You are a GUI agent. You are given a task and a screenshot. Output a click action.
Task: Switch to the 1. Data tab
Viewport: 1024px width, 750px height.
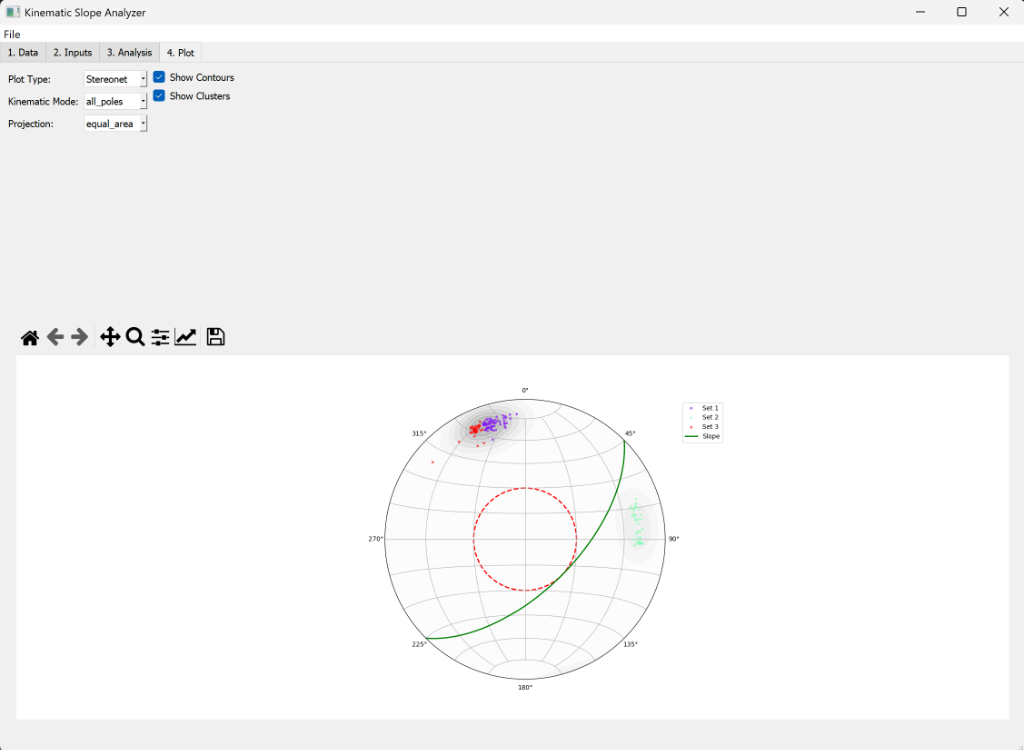[23, 52]
